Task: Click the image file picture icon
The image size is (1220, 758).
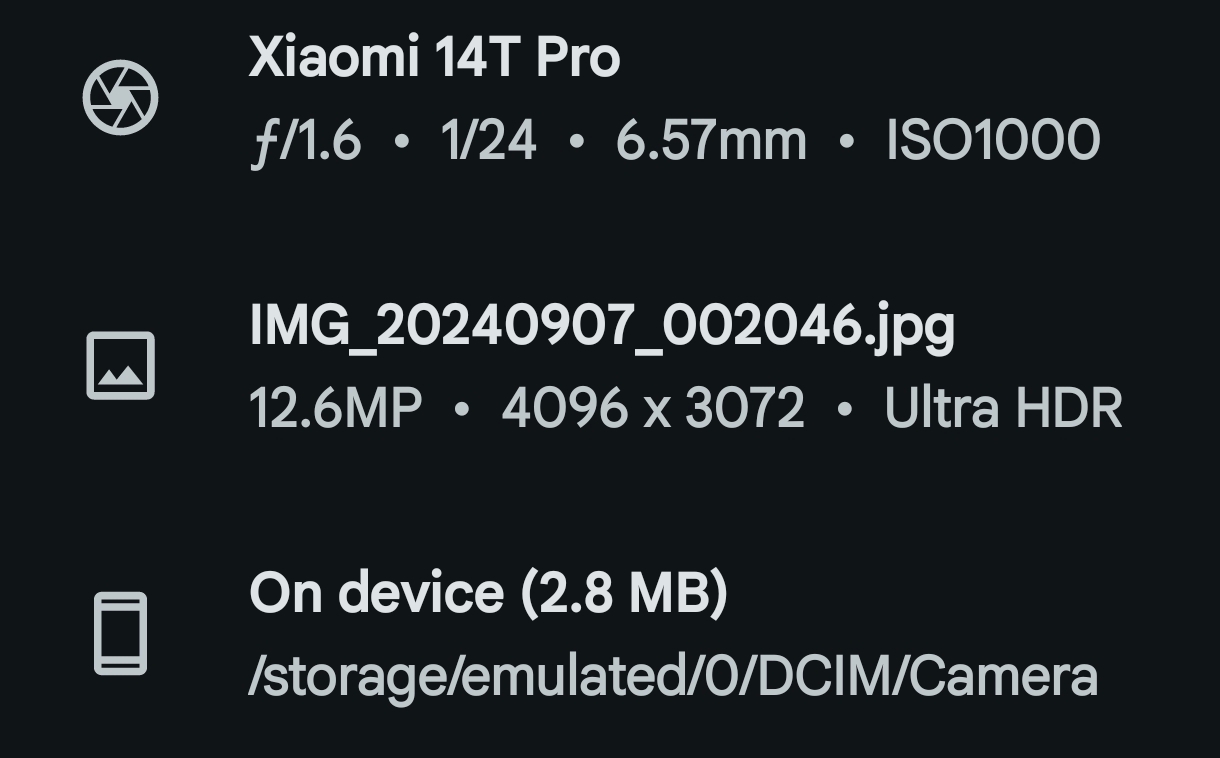Action: [x=120, y=365]
